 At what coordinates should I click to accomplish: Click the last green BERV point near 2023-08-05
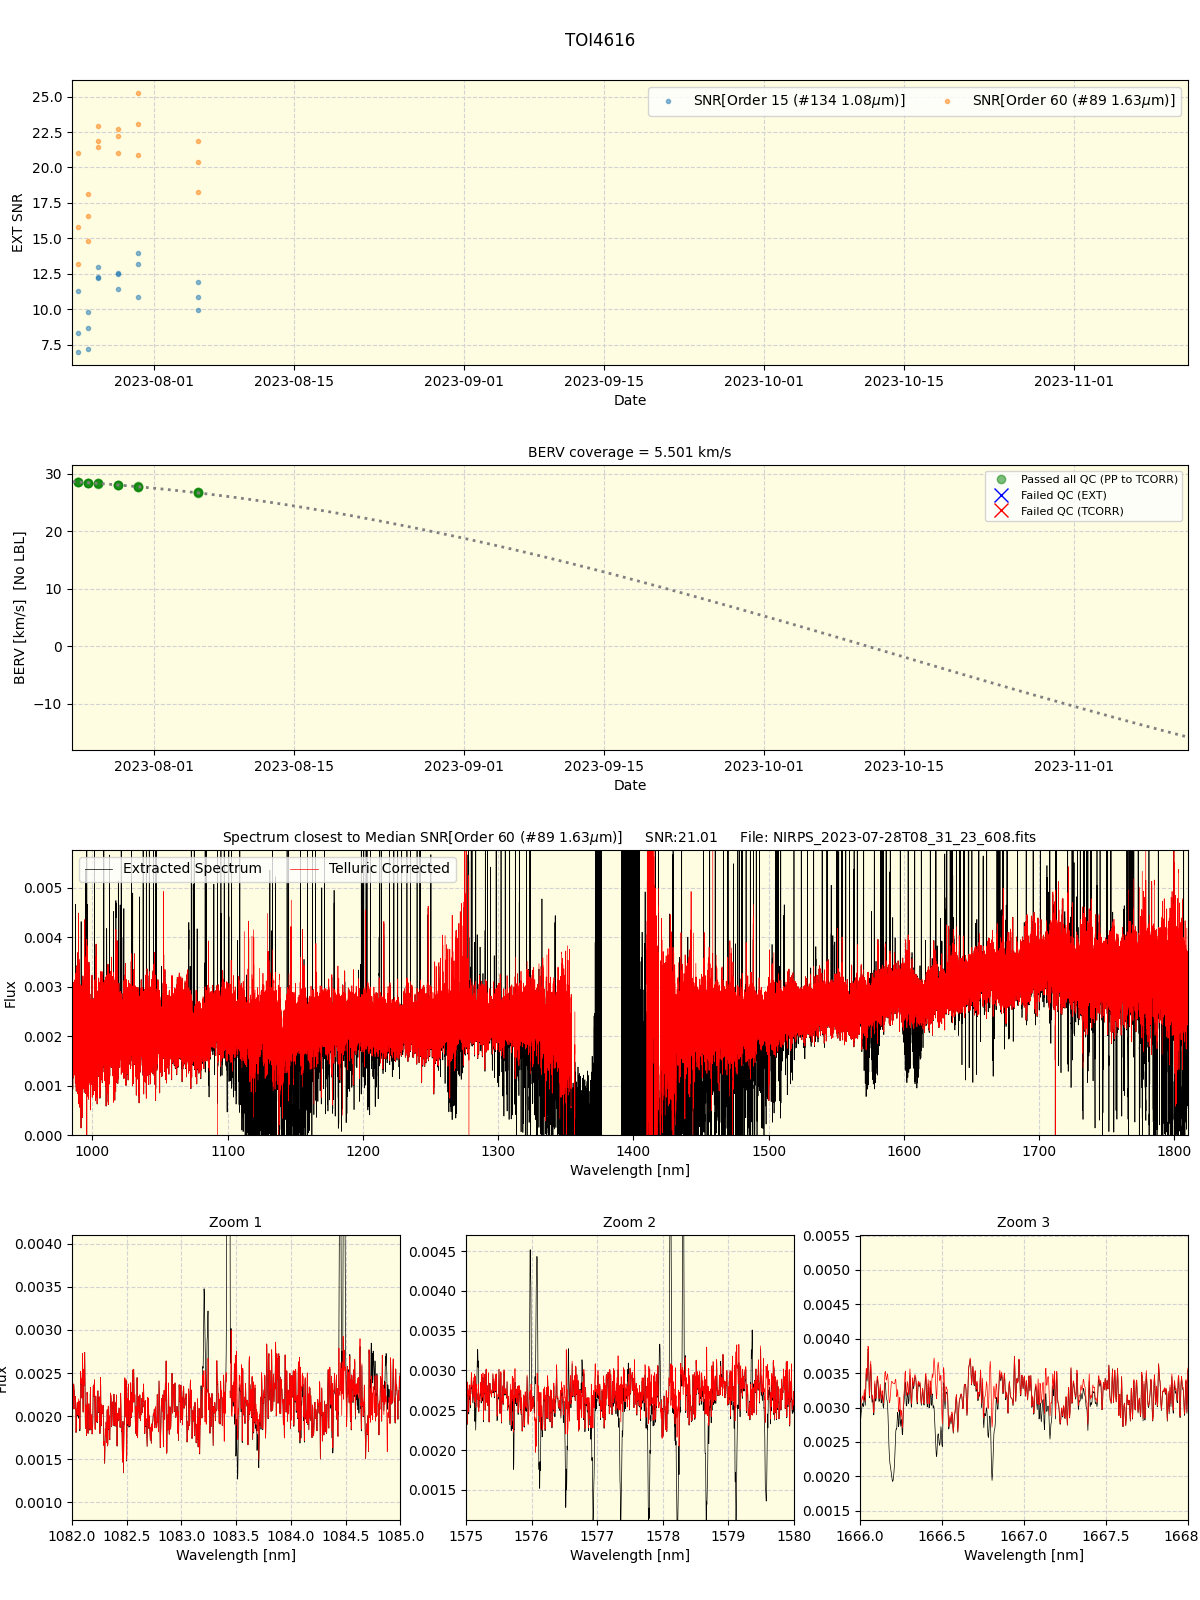point(198,493)
